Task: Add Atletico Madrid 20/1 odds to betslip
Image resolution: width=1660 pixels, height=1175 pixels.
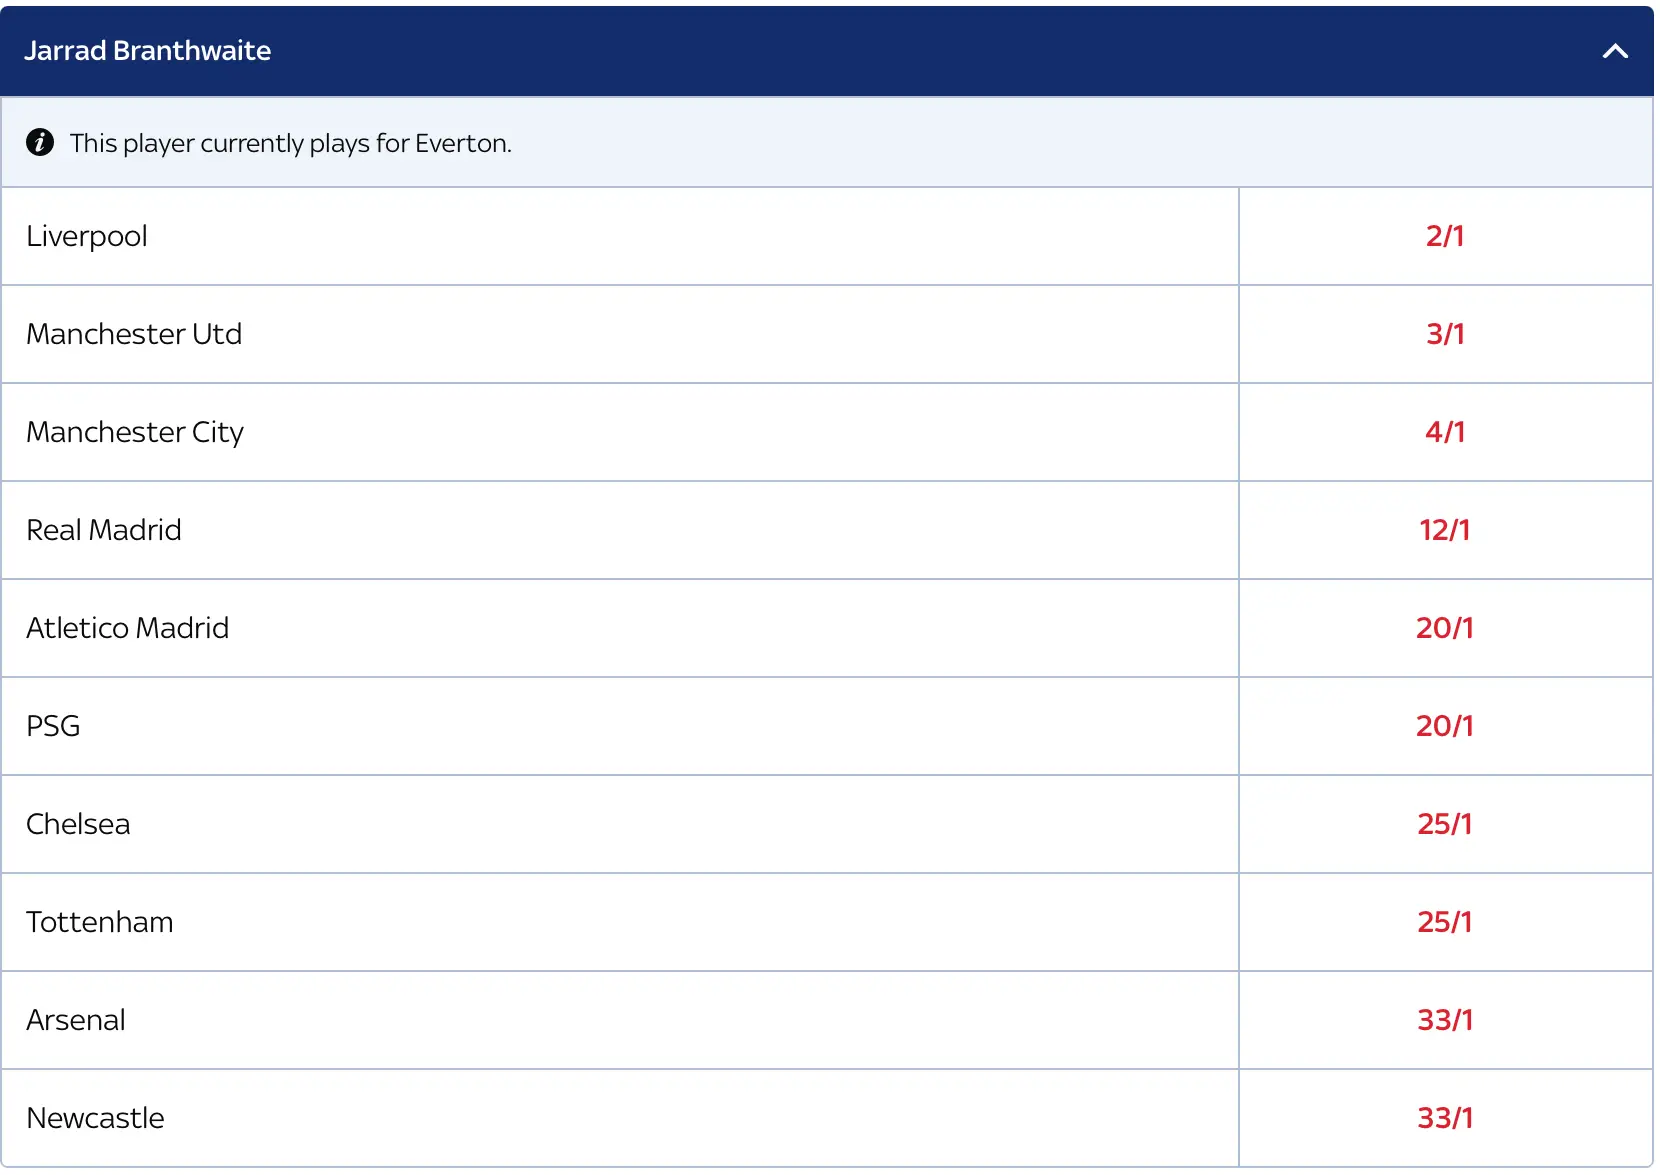Action: [x=1444, y=628]
